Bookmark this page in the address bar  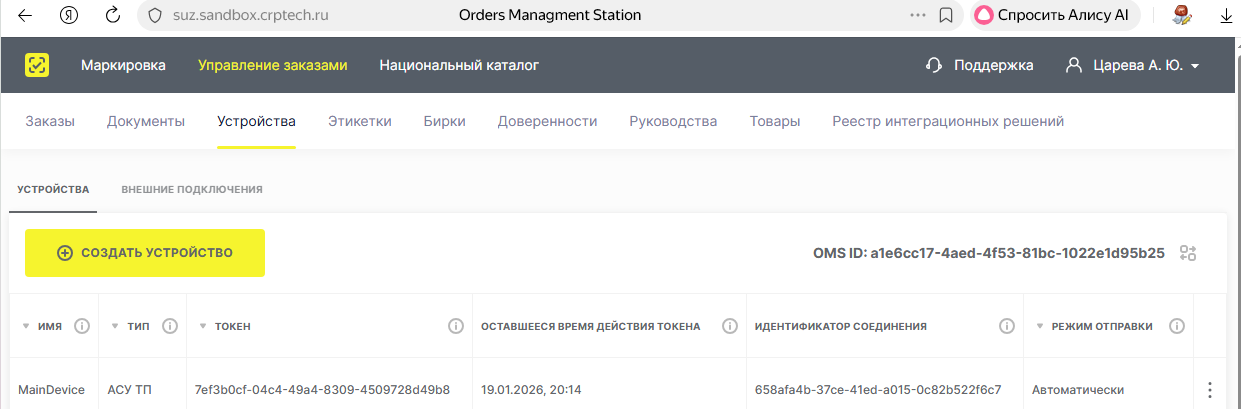click(946, 15)
